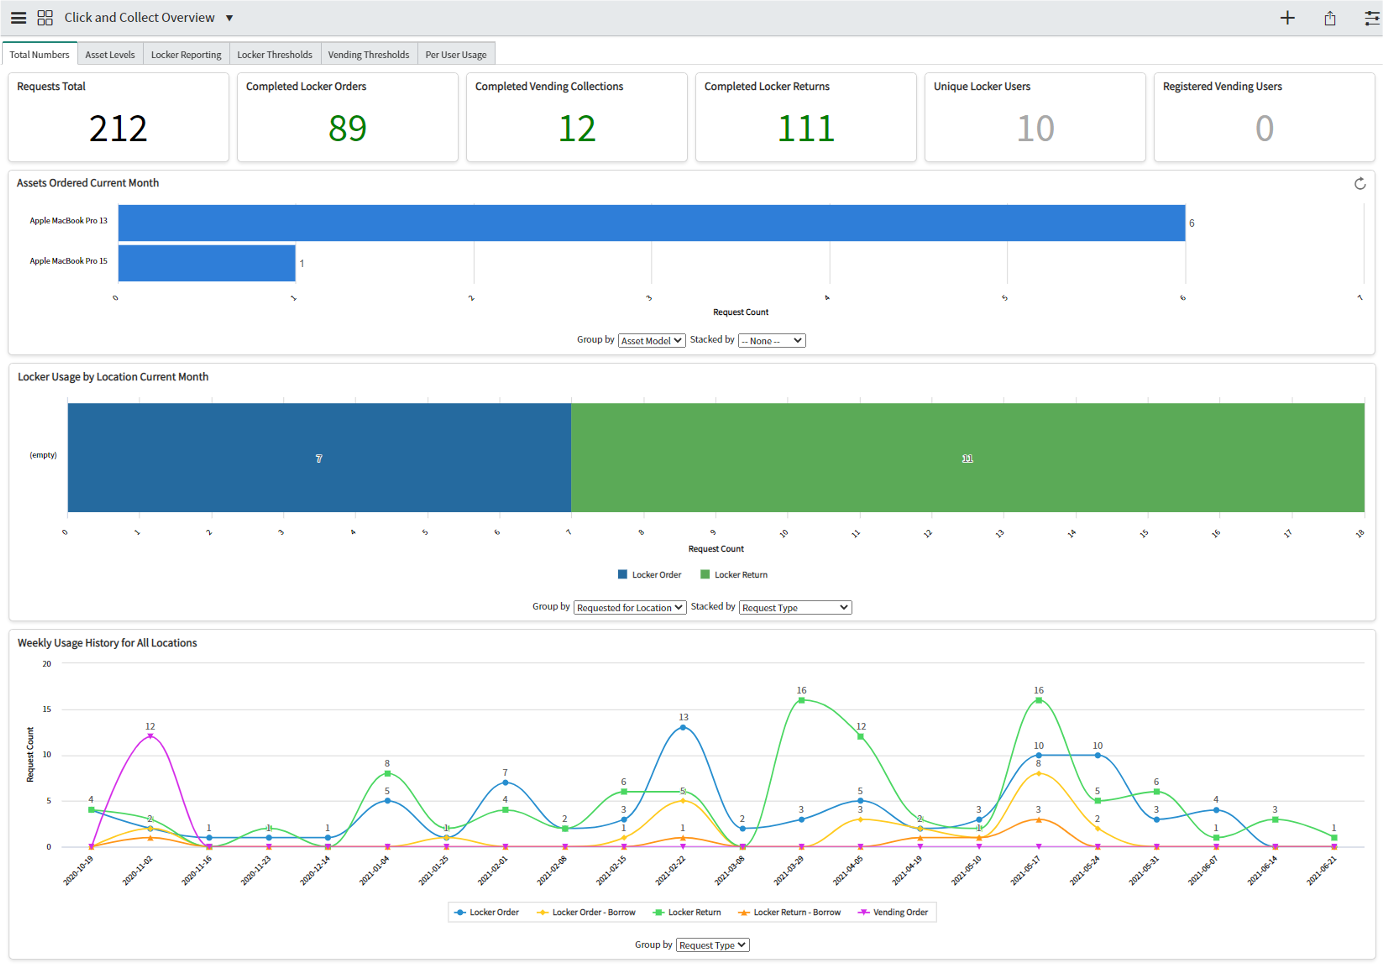Click the 2020-11-02 date axis label
The image size is (1383, 968).
point(138,870)
